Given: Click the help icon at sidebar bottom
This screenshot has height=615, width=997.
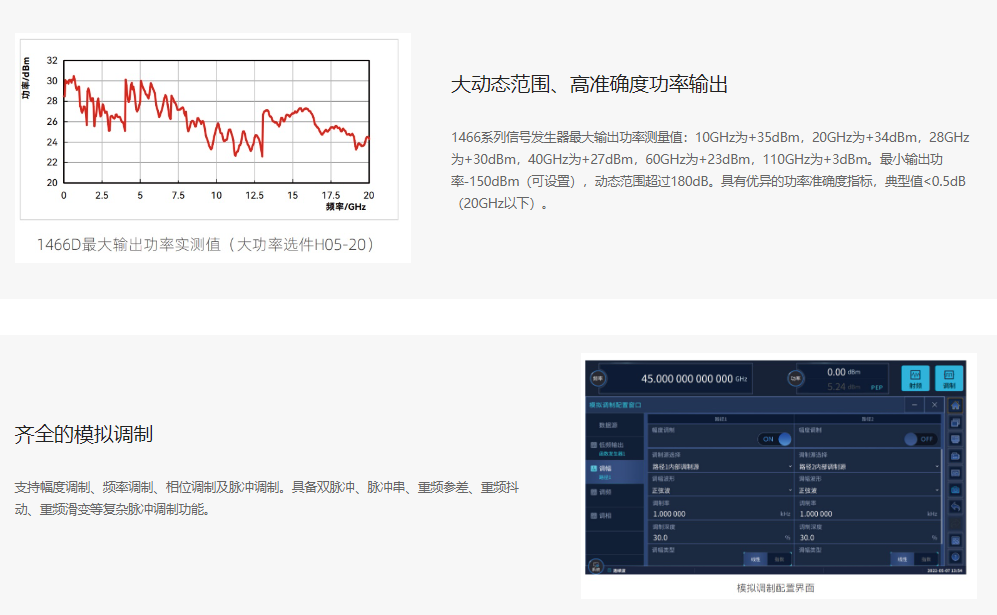Looking at the screenshot, I should 956,557.
